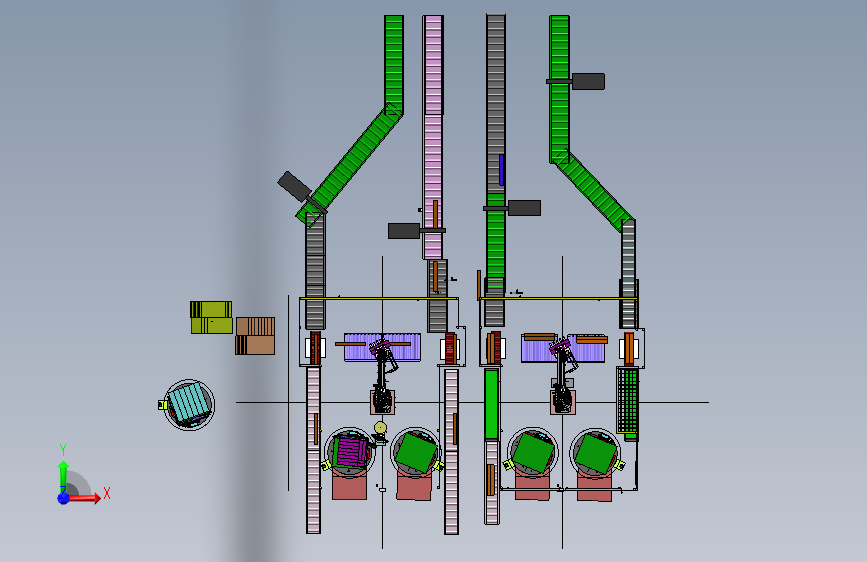Select dark motor on left diagonal green conveyor
Screen dimensions: 867x562
pos(294,186)
